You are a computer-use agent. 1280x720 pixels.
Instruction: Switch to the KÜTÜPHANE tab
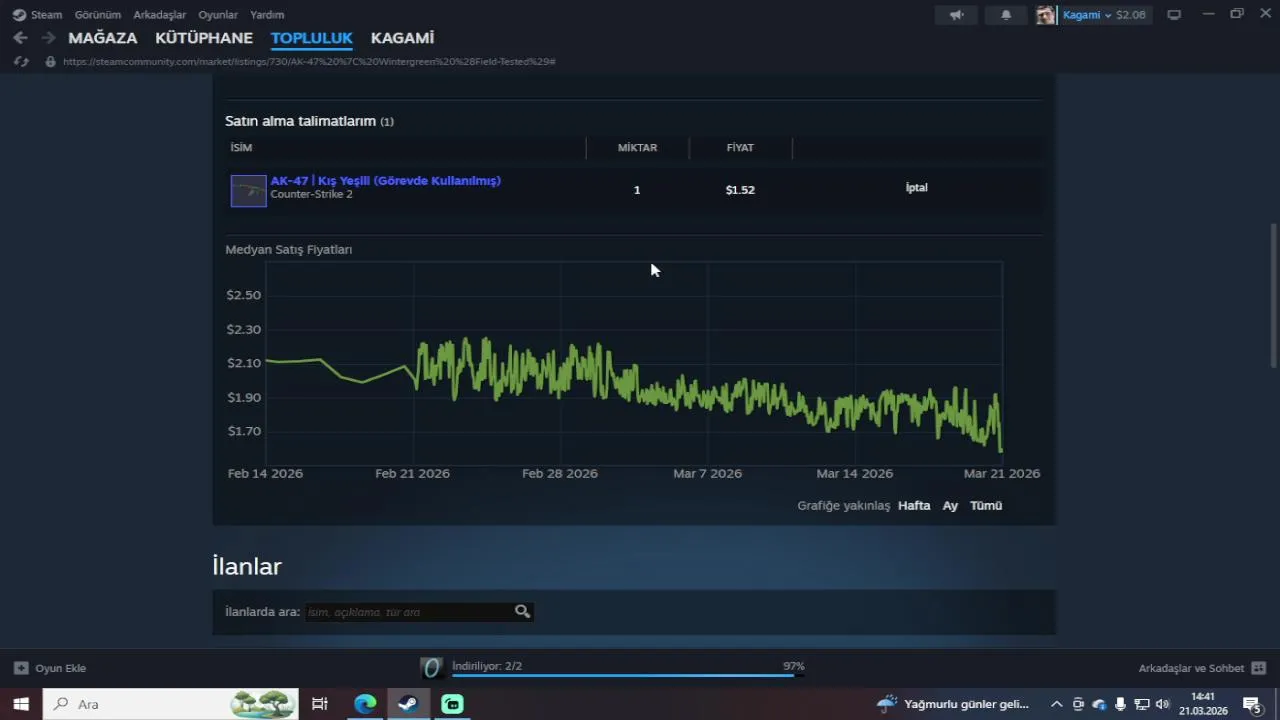click(x=204, y=38)
